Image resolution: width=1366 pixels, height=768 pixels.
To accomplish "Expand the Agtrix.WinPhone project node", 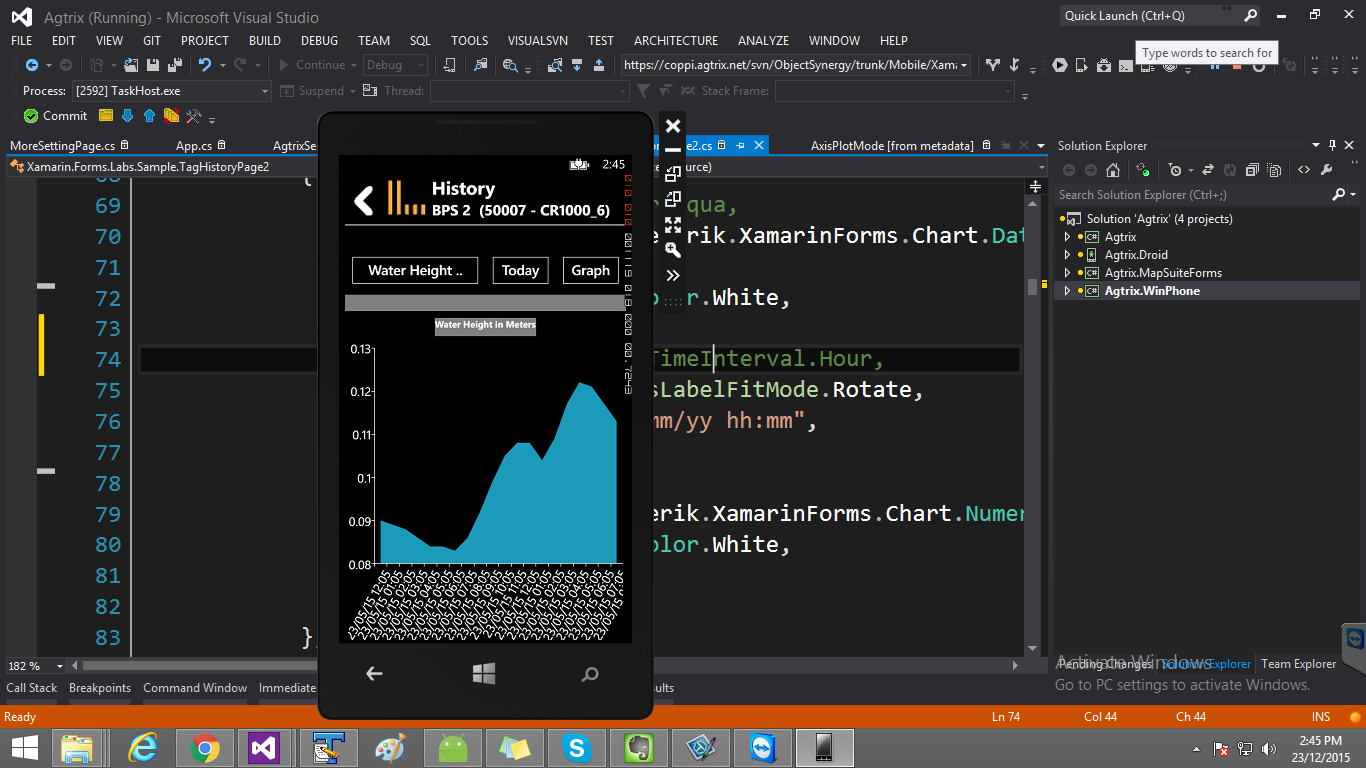I will 1067,291.
